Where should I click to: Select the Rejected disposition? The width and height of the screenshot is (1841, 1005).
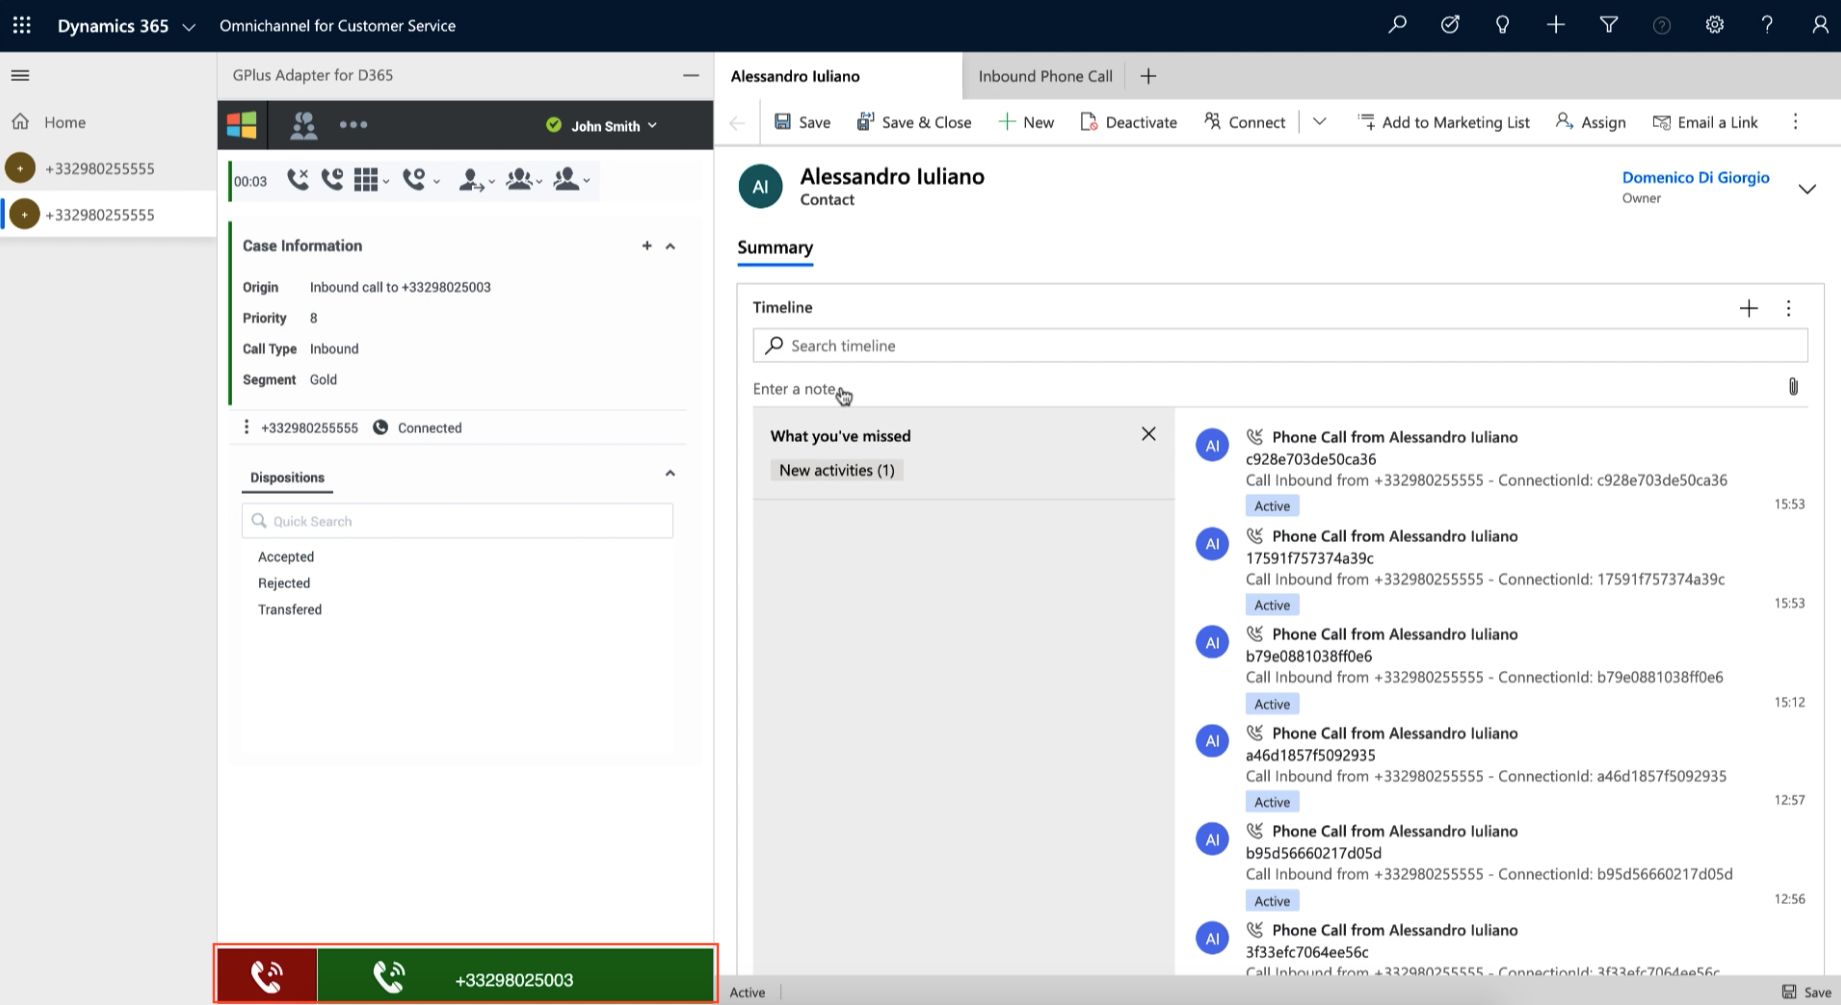[284, 583]
